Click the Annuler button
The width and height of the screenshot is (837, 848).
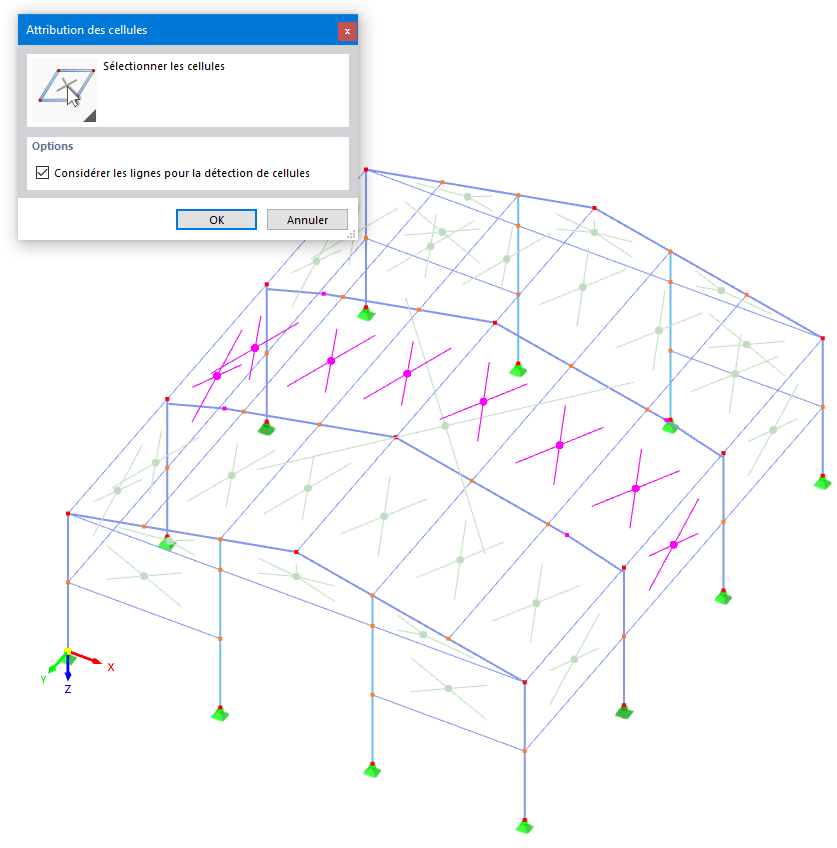point(307,220)
